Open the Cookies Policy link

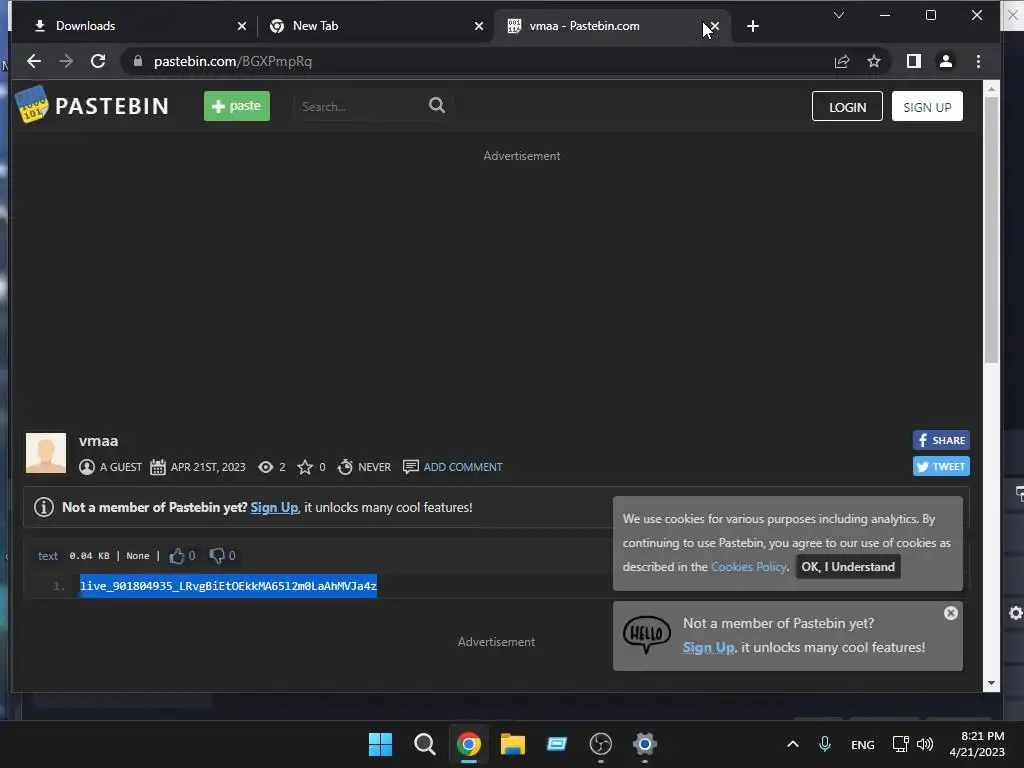[748, 567]
